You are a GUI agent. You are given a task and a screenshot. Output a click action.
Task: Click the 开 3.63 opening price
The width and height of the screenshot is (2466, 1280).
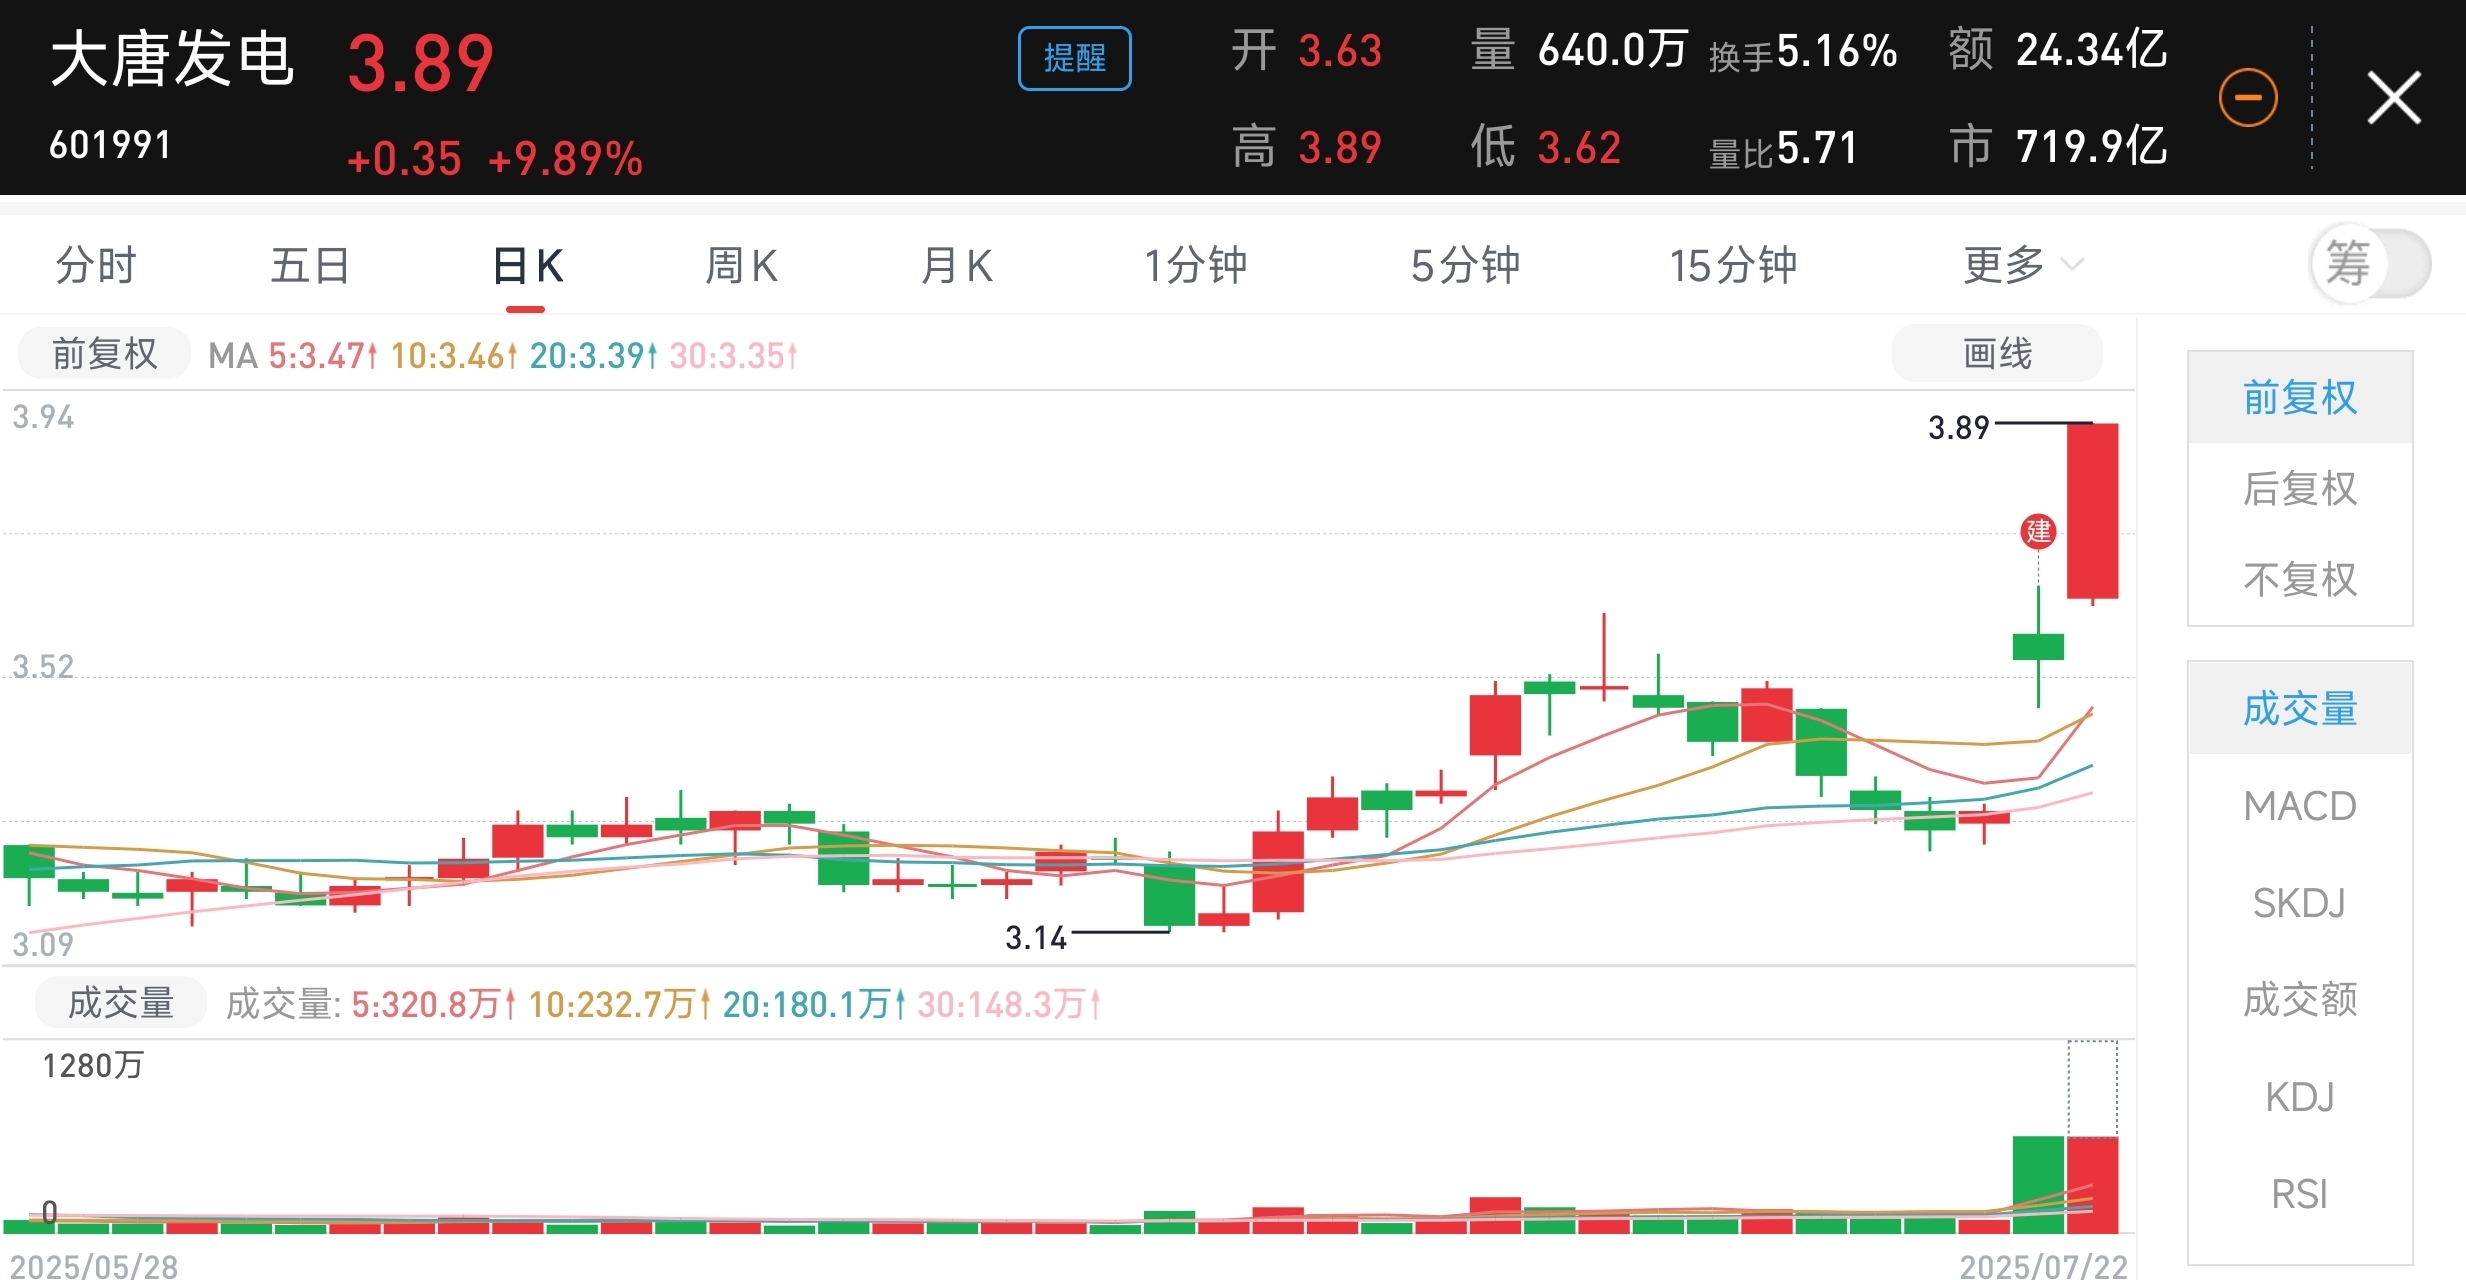click(1306, 51)
